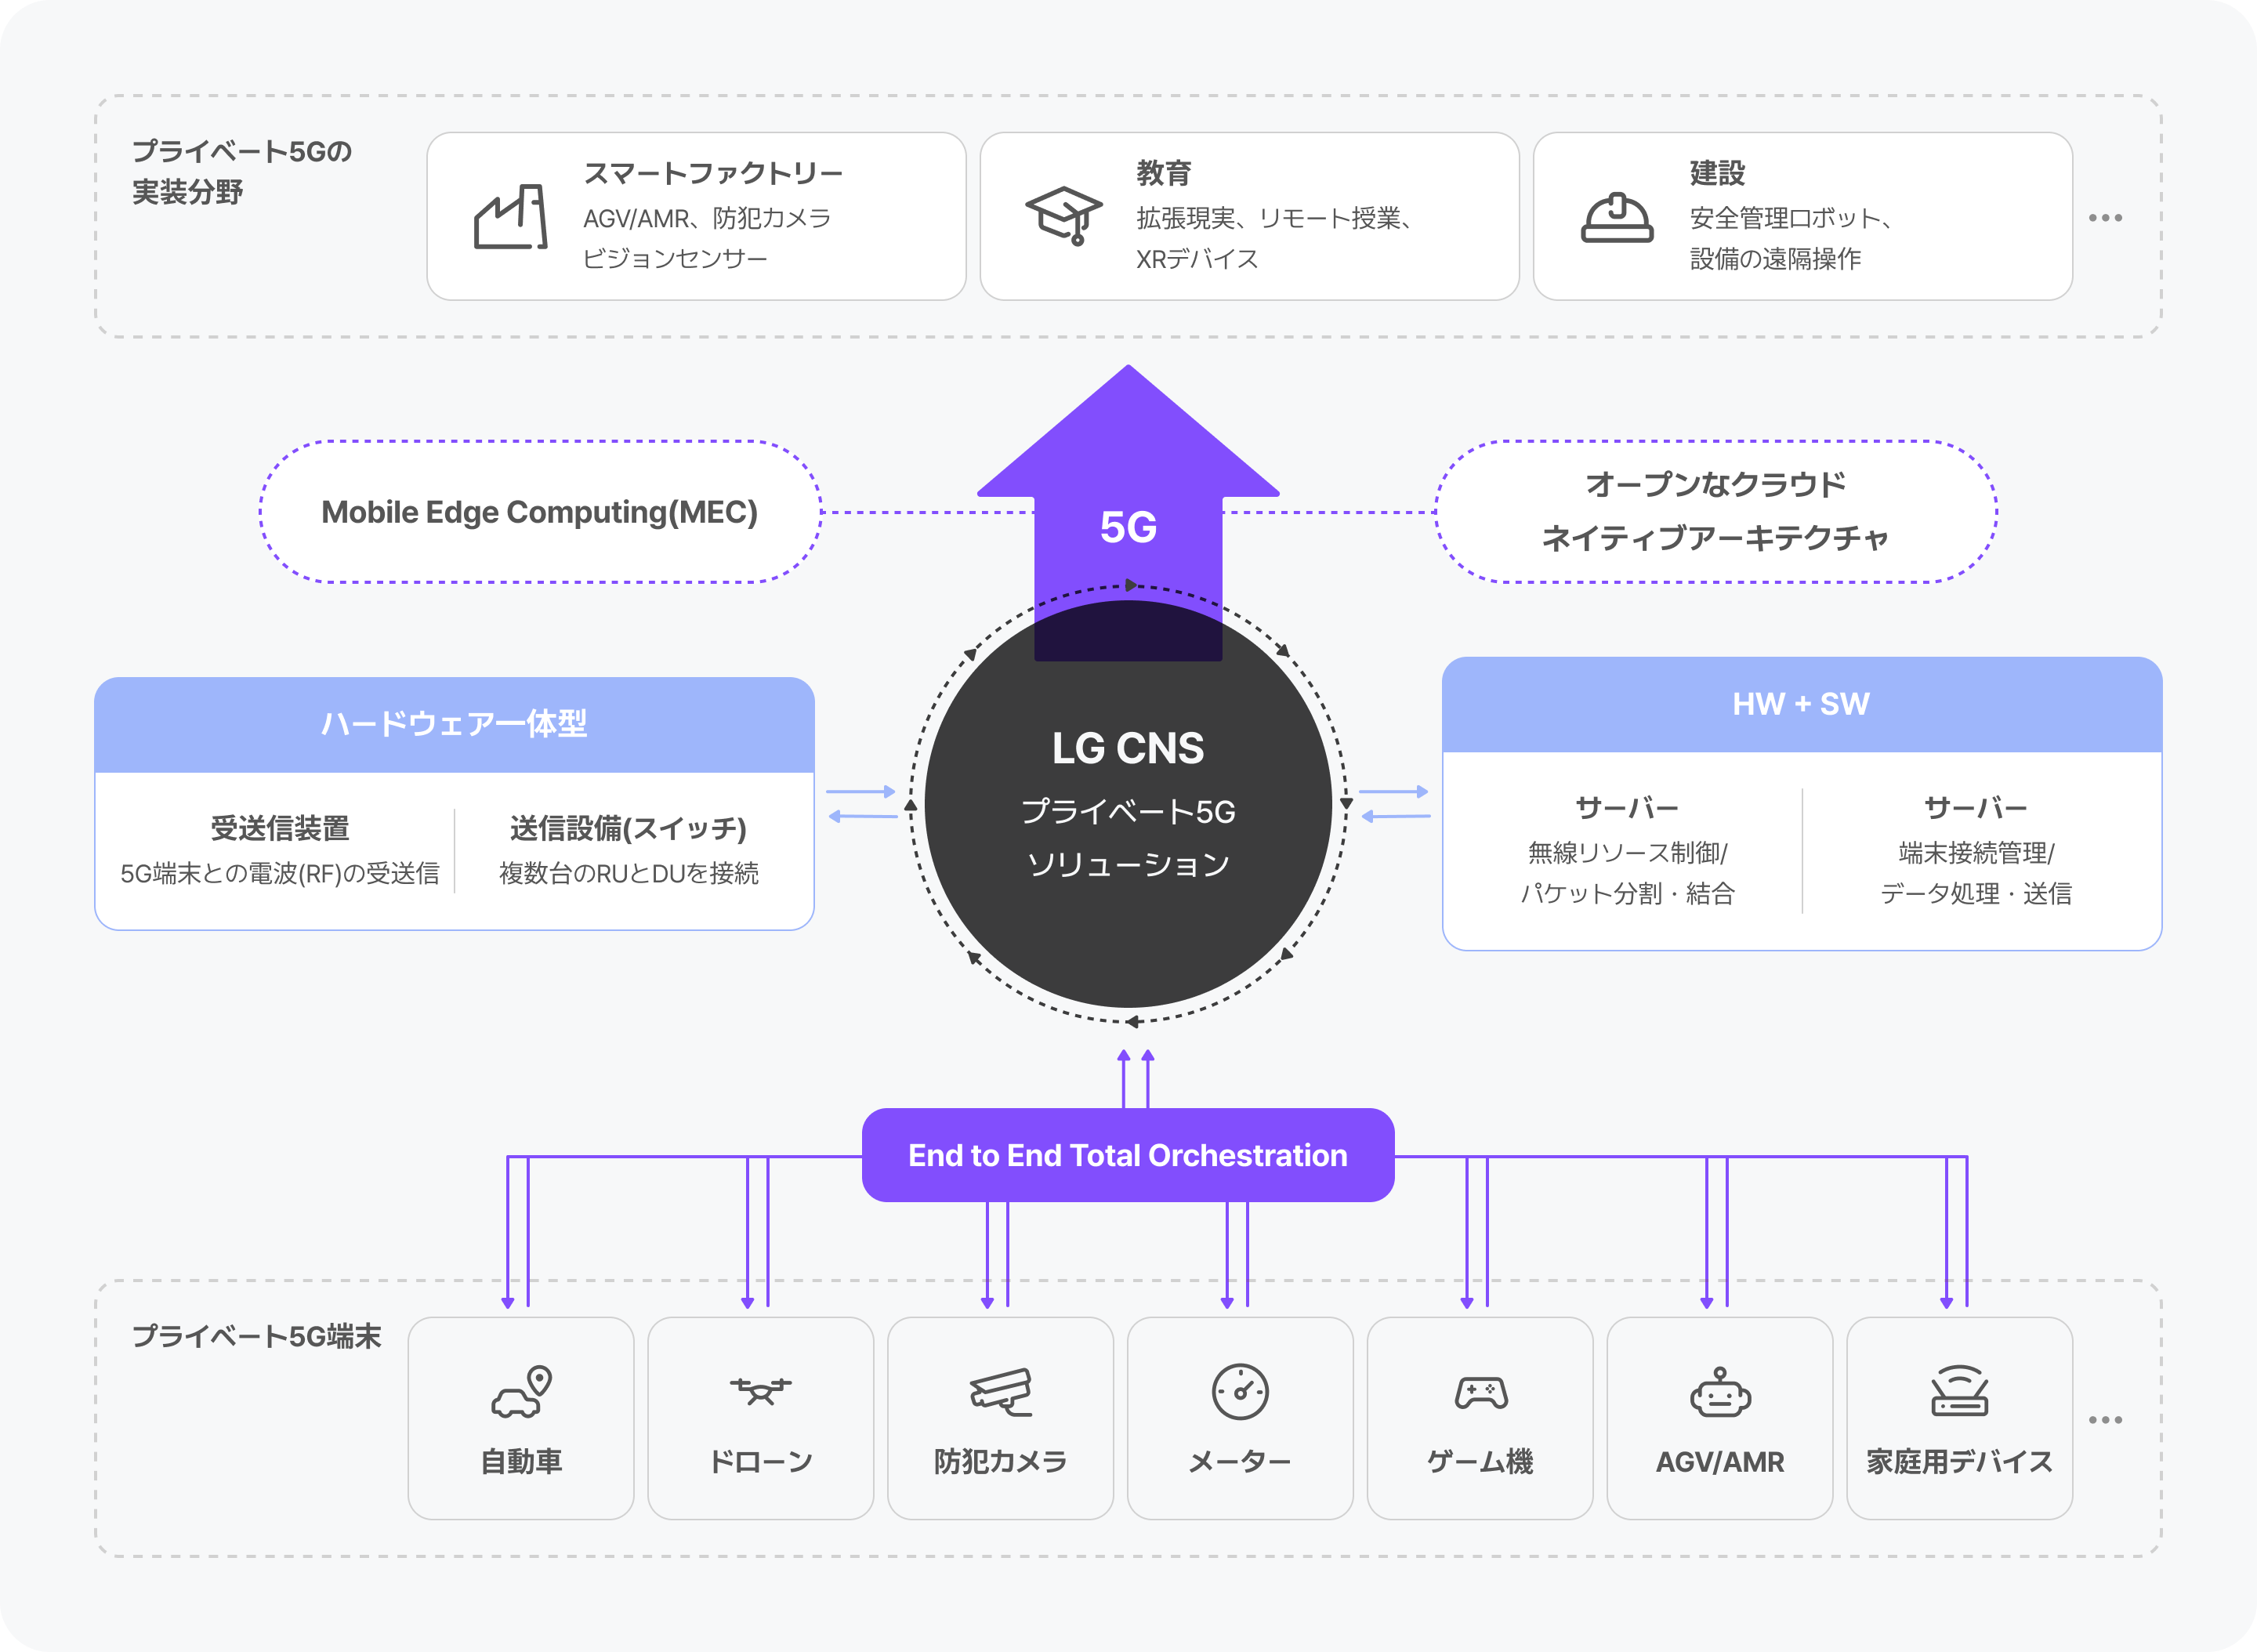Open the education card for remote classes
The image size is (2257, 1652).
1251,215
